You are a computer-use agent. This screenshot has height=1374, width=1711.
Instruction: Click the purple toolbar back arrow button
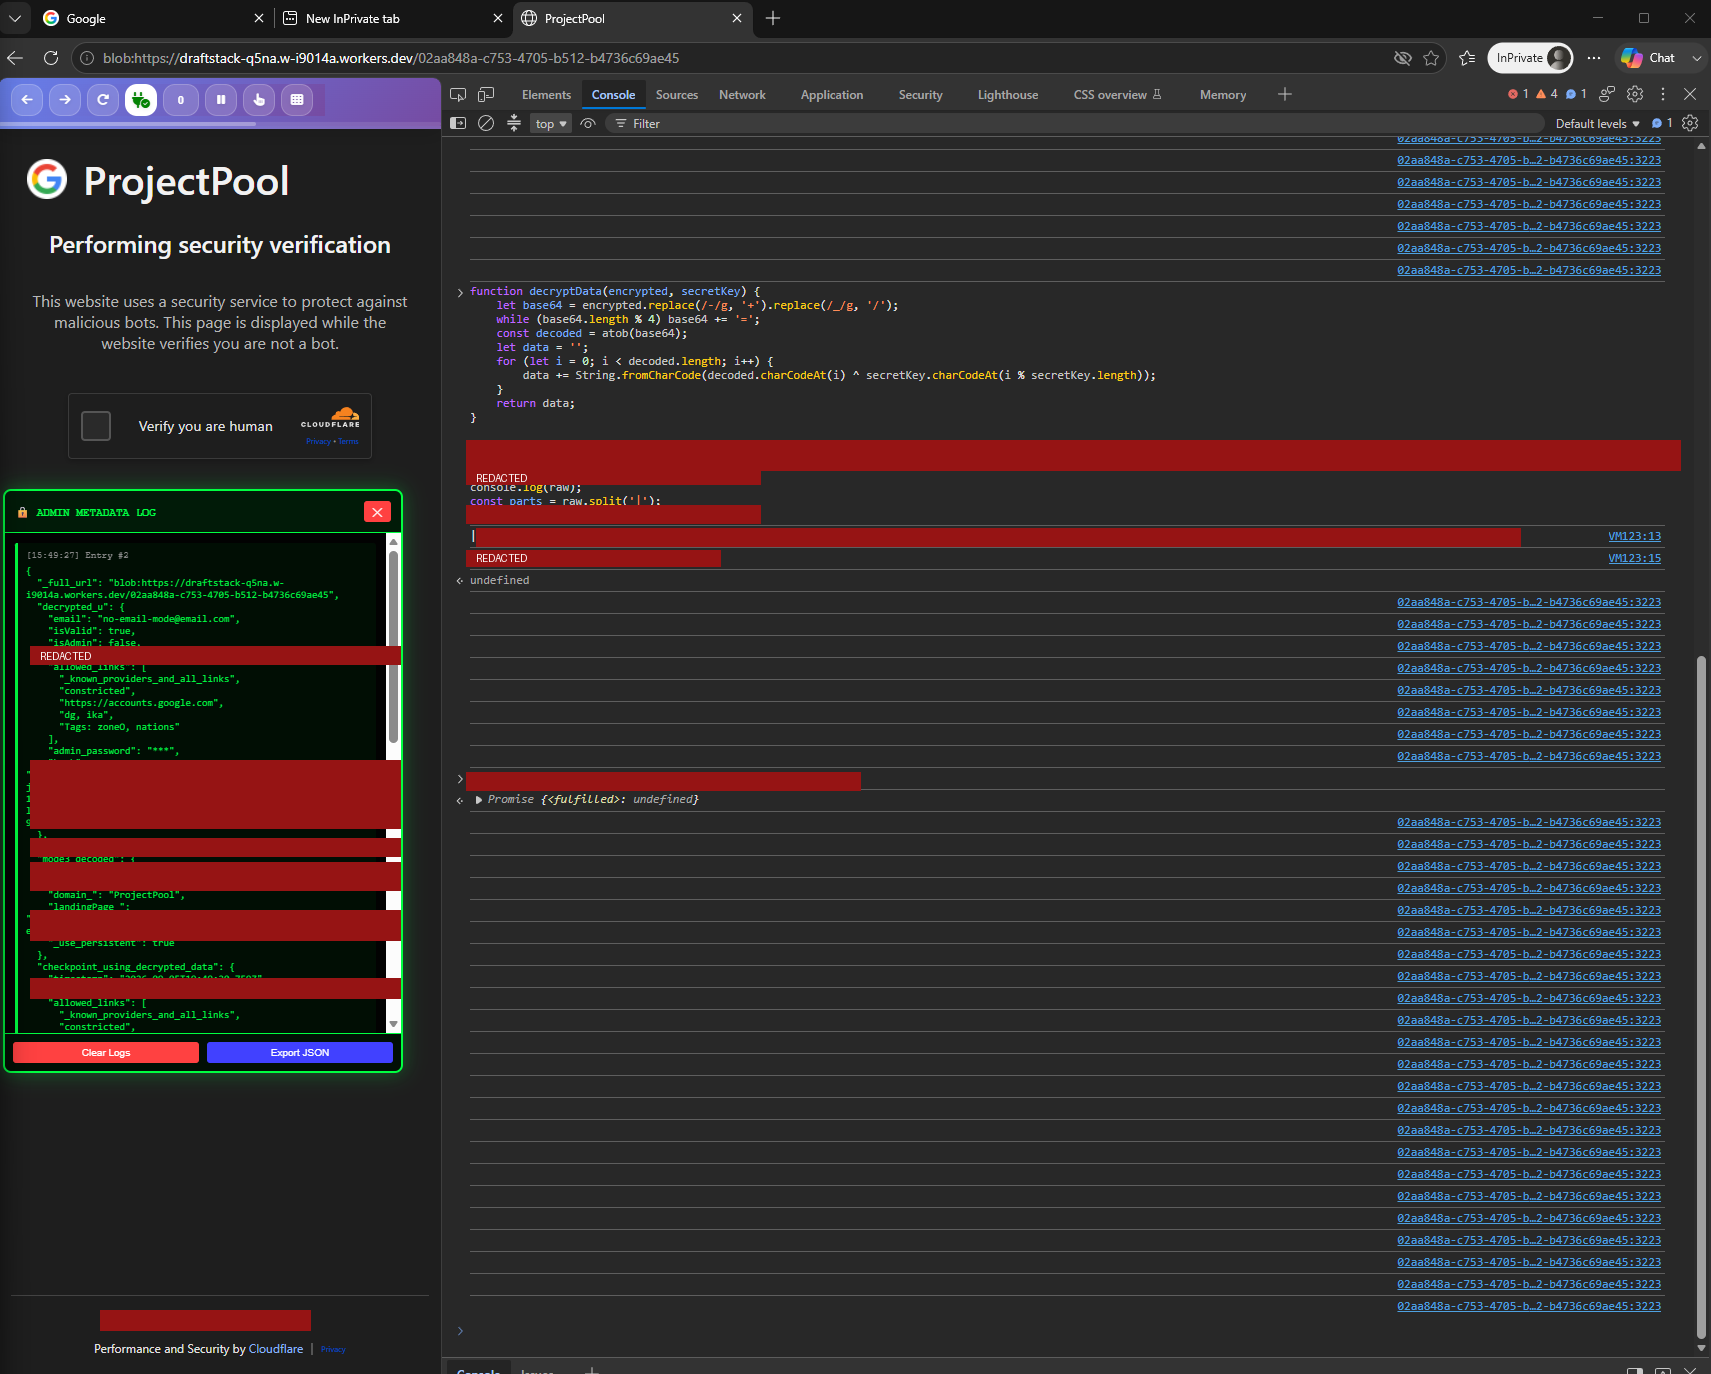click(x=27, y=100)
